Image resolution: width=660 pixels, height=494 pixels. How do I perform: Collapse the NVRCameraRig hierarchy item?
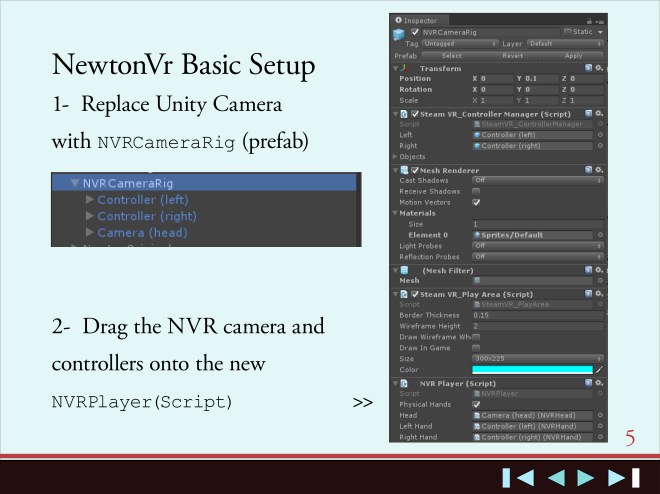[75, 184]
